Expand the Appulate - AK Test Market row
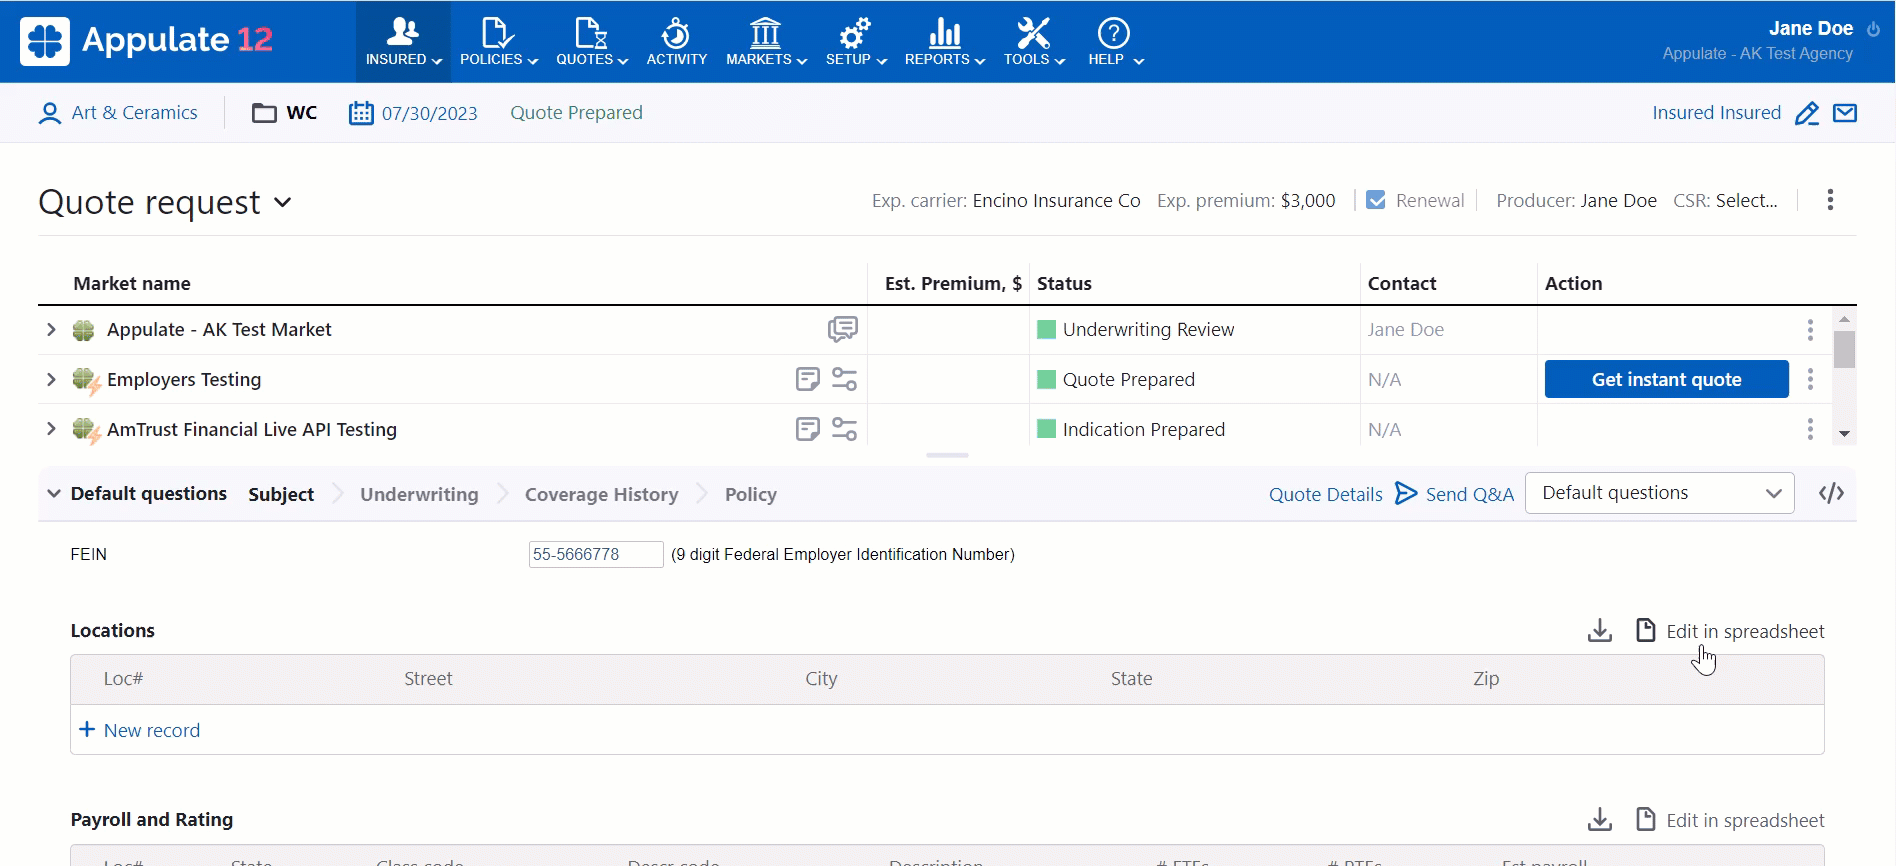Image resolution: width=1896 pixels, height=866 pixels. pyautogui.click(x=51, y=329)
